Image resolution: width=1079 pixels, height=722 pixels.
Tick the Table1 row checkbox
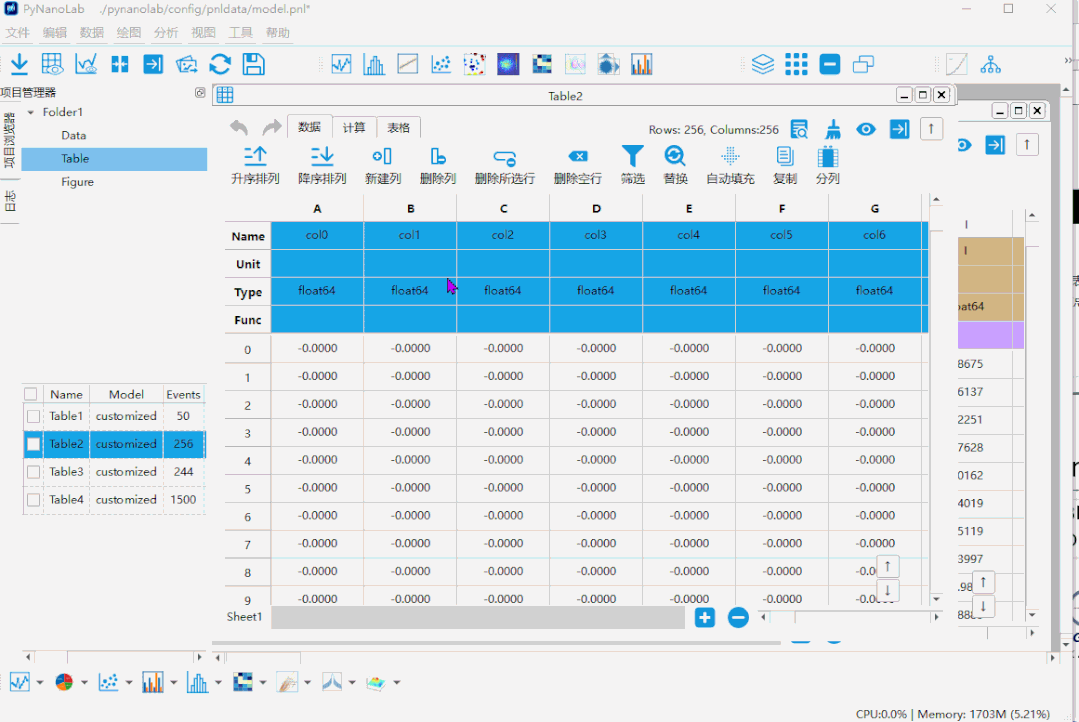pos(33,416)
